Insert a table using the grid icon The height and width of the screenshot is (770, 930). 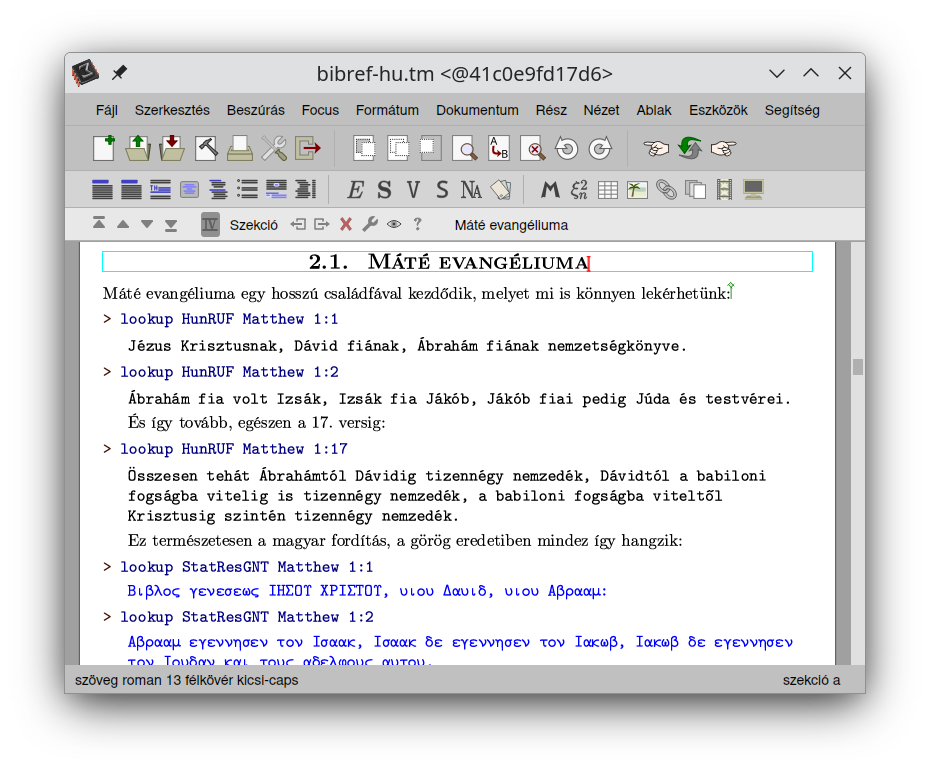coord(608,189)
